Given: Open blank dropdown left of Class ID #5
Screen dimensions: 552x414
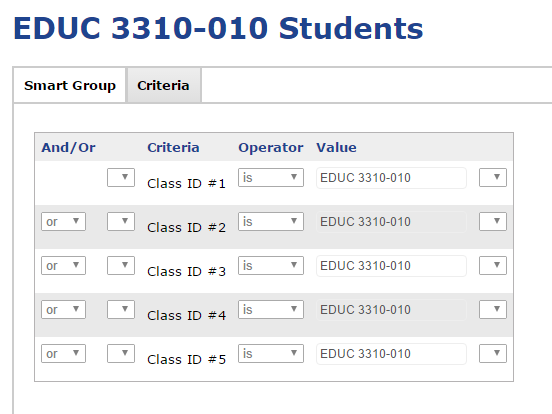Looking at the screenshot, I should pos(121,353).
